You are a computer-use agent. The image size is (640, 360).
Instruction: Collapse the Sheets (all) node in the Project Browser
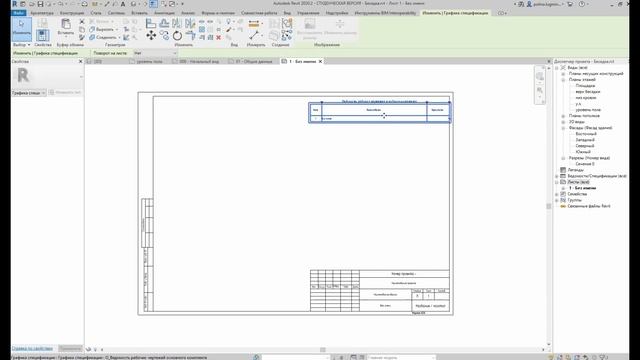[557, 182]
